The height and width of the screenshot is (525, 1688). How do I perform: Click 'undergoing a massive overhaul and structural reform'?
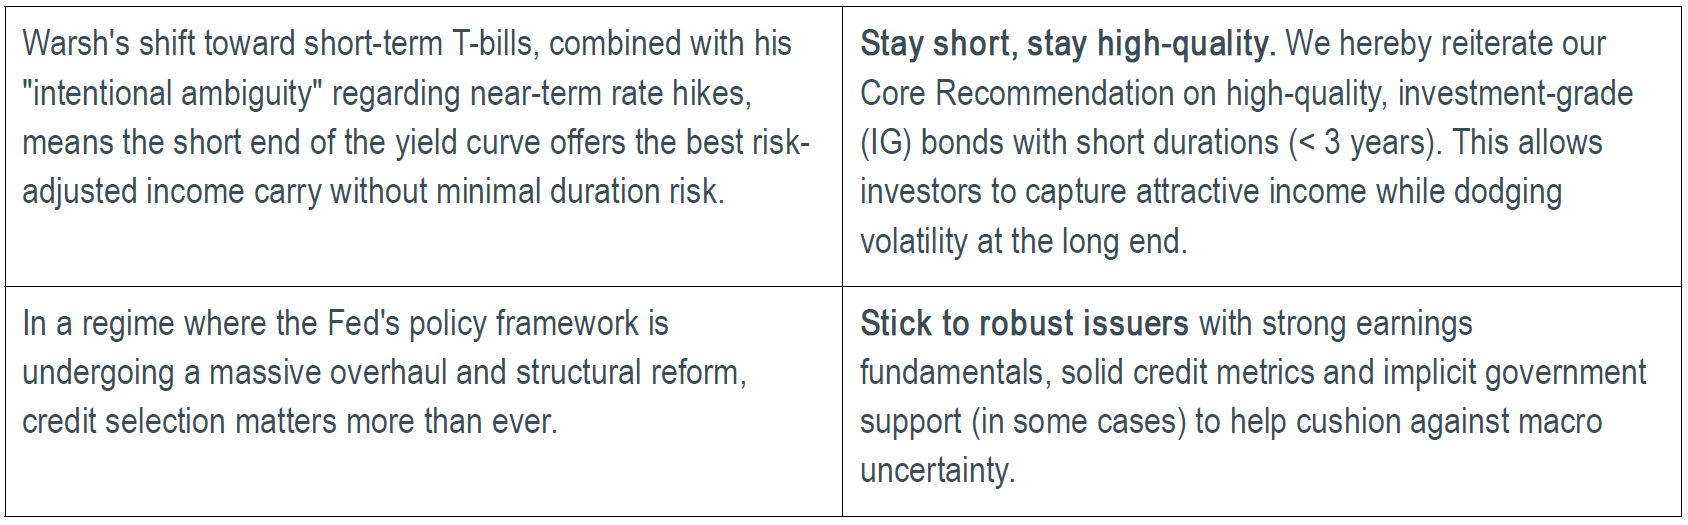384,372
